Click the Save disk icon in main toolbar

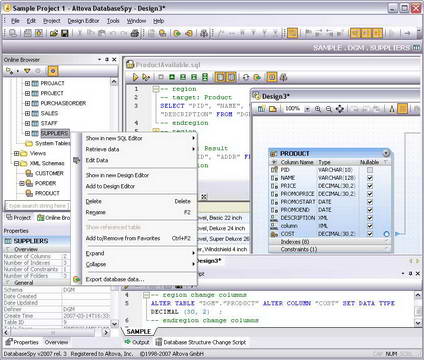pos(64,33)
